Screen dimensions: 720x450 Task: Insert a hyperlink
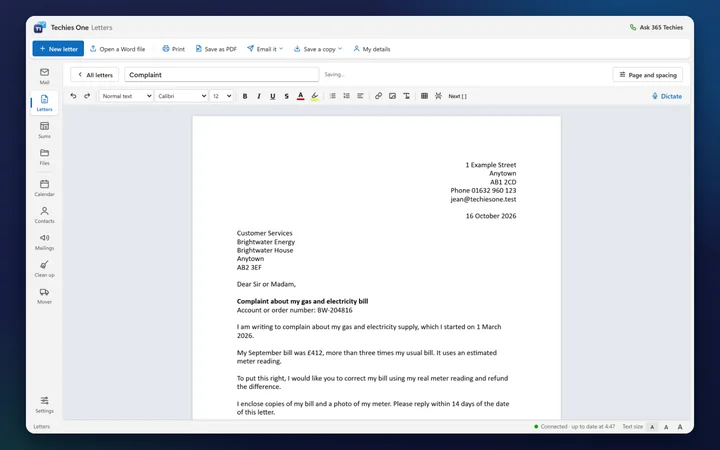tap(378, 96)
